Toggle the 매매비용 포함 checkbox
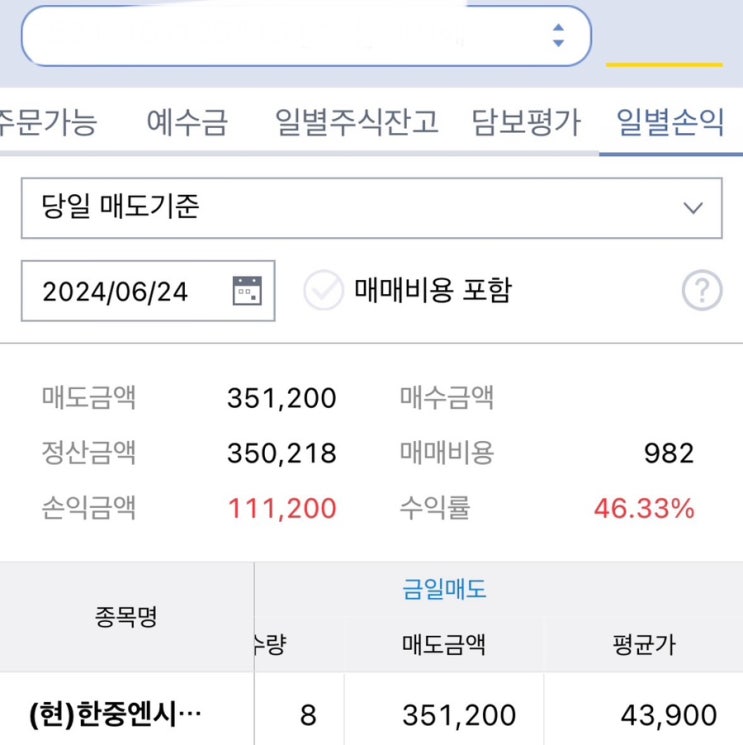 (323, 291)
